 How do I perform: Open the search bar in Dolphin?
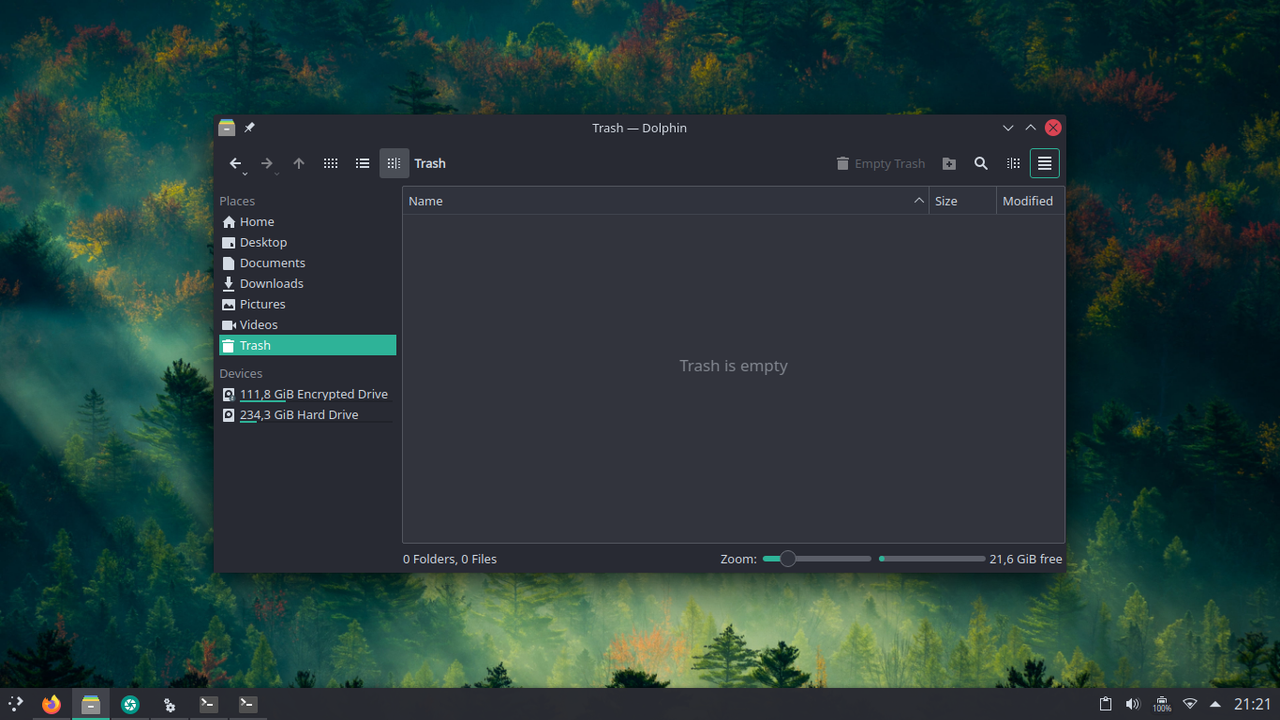click(x=980, y=163)
